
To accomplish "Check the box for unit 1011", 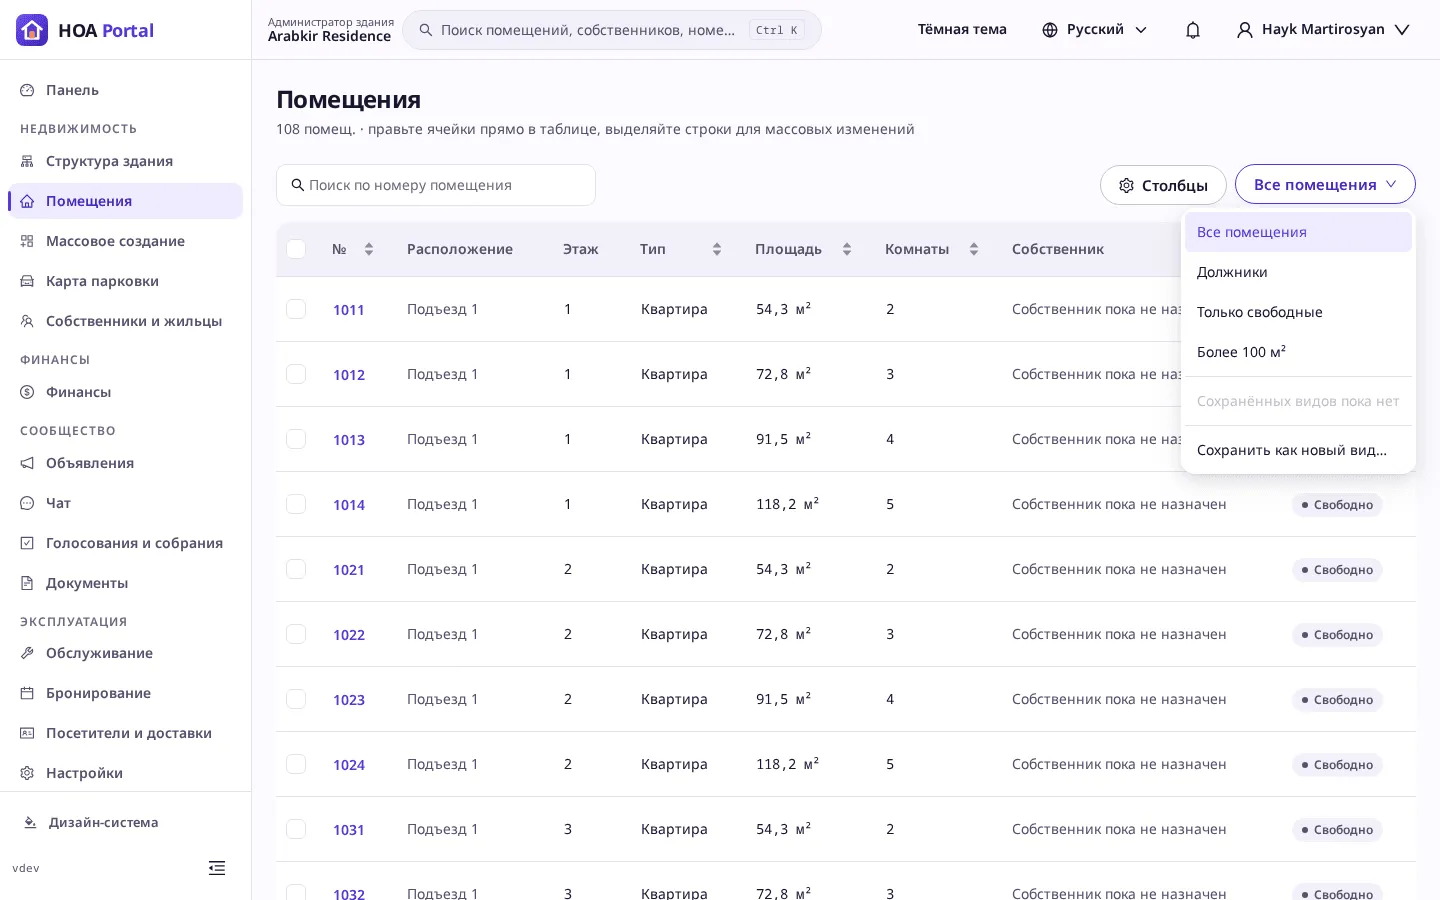I will pyautogui.click(x=296, y=309).
